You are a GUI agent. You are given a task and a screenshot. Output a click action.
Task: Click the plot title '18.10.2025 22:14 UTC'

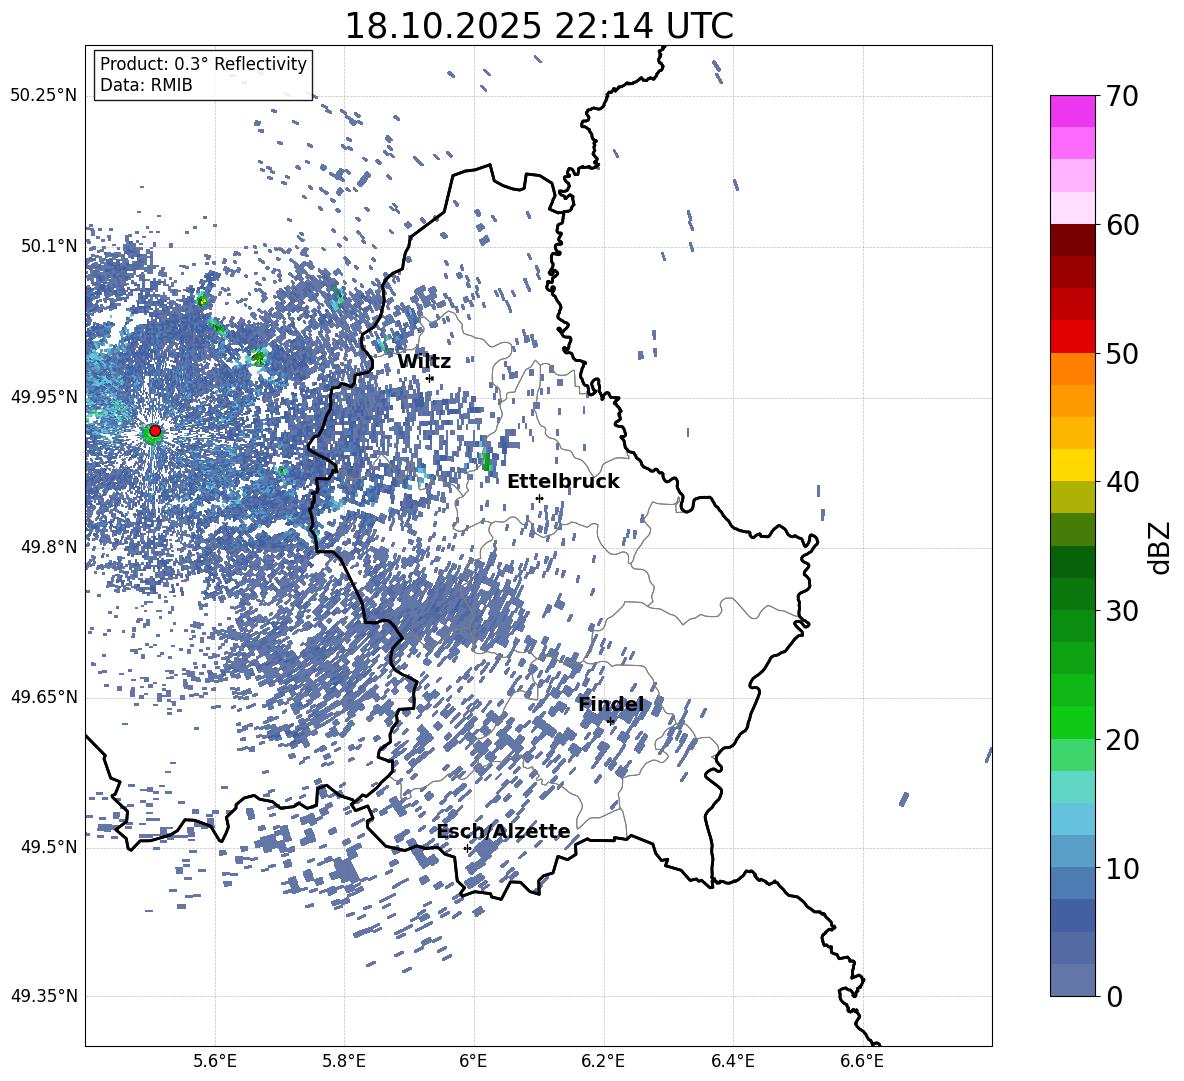click(538, 26)
